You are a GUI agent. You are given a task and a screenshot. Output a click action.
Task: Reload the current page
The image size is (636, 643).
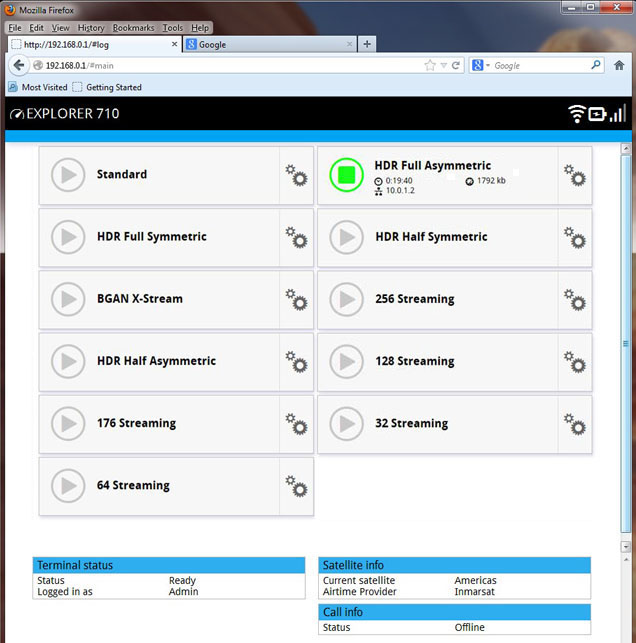(456, 66)
